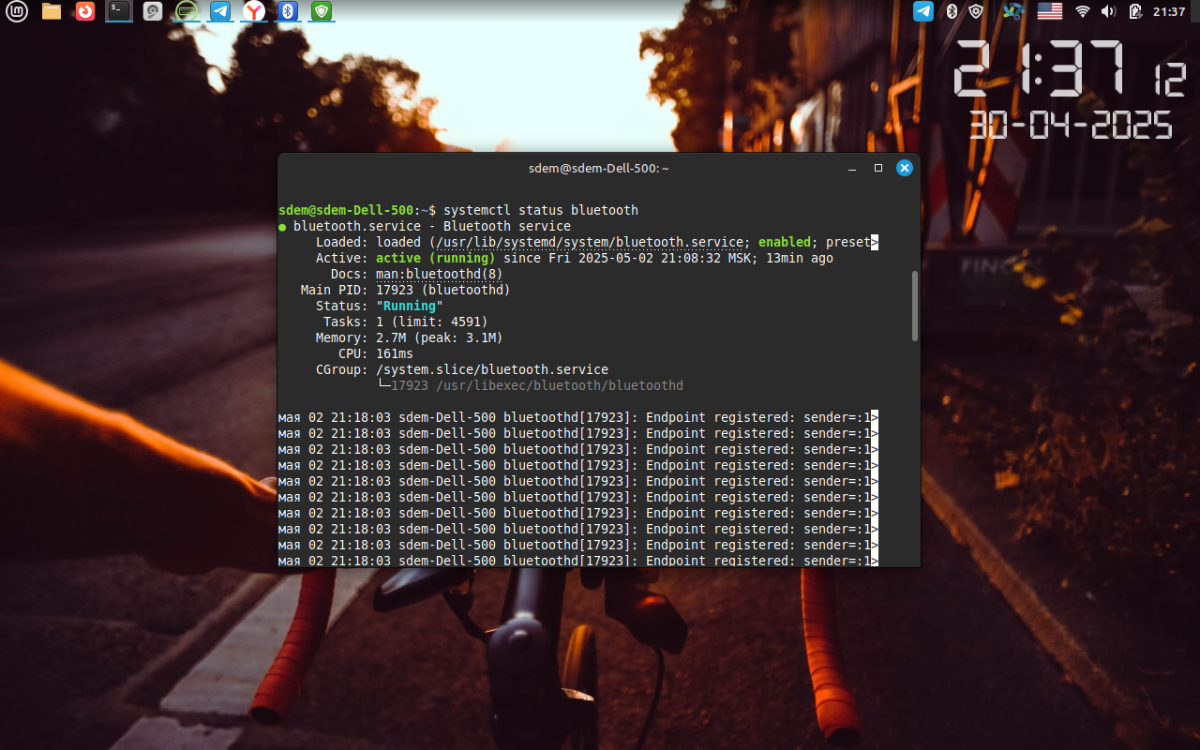Click the green sdem@sdem-Dell-500 prompt
This screenshot has width=1200, height=750.
[x=346, y=210]
